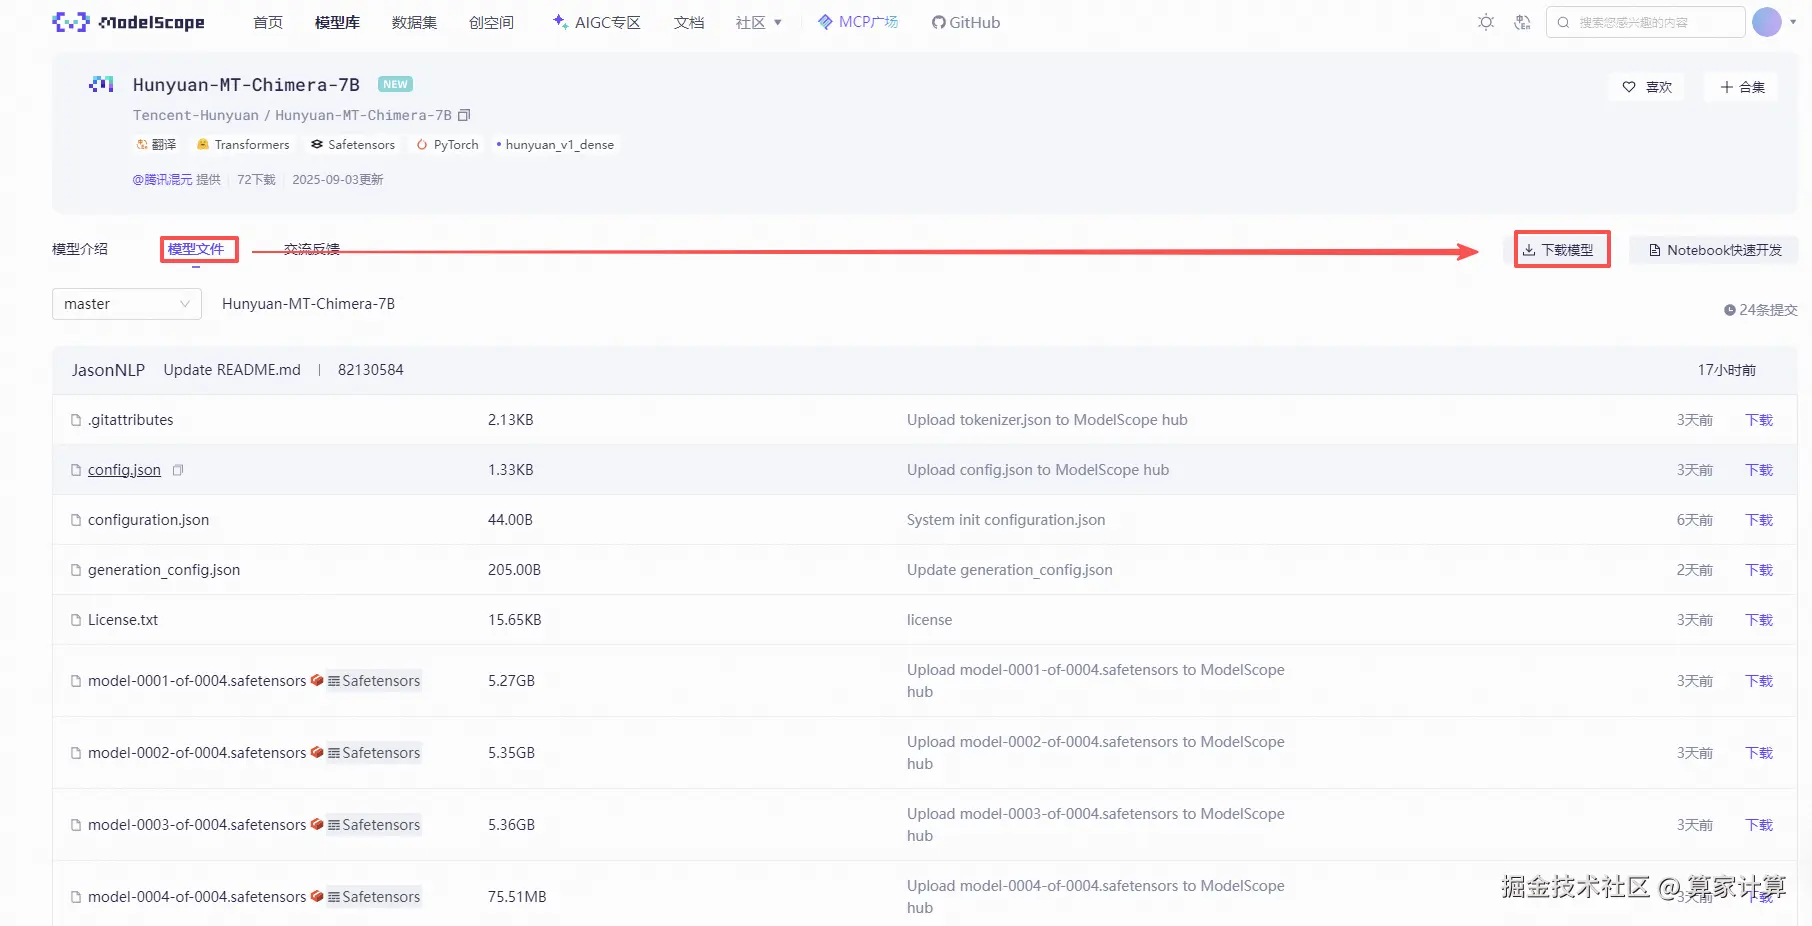Click the file icon for model-0001-of-0004.safetensors
This screenshot has height=926, width=1812.
[x=76, y=681]
